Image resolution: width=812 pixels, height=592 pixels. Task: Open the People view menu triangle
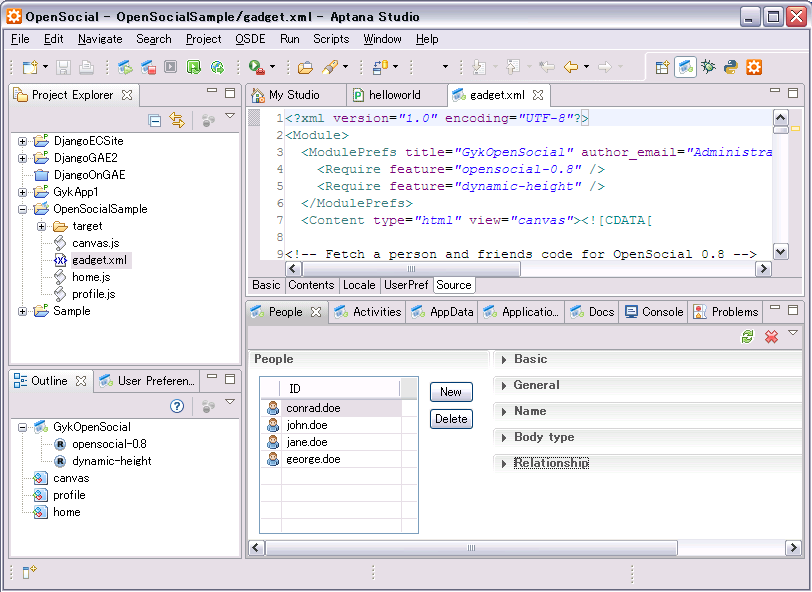tap(793, 333)
